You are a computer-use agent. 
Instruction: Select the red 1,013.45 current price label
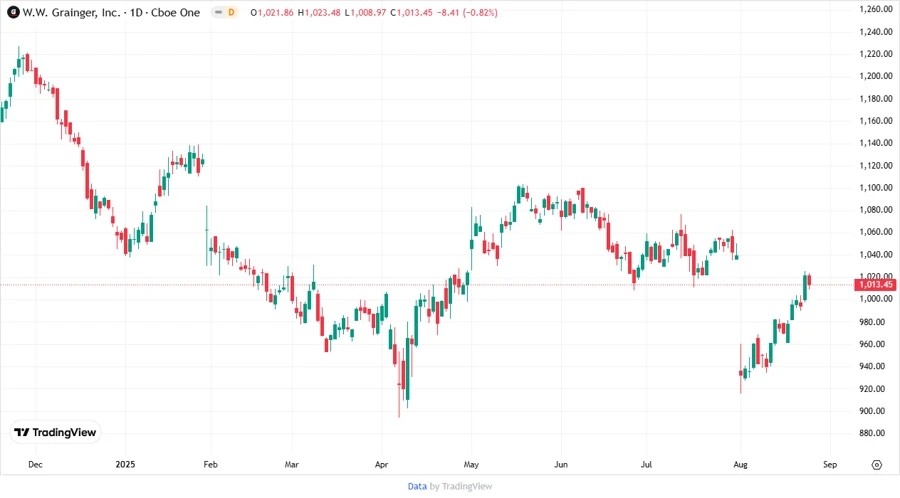876,285
